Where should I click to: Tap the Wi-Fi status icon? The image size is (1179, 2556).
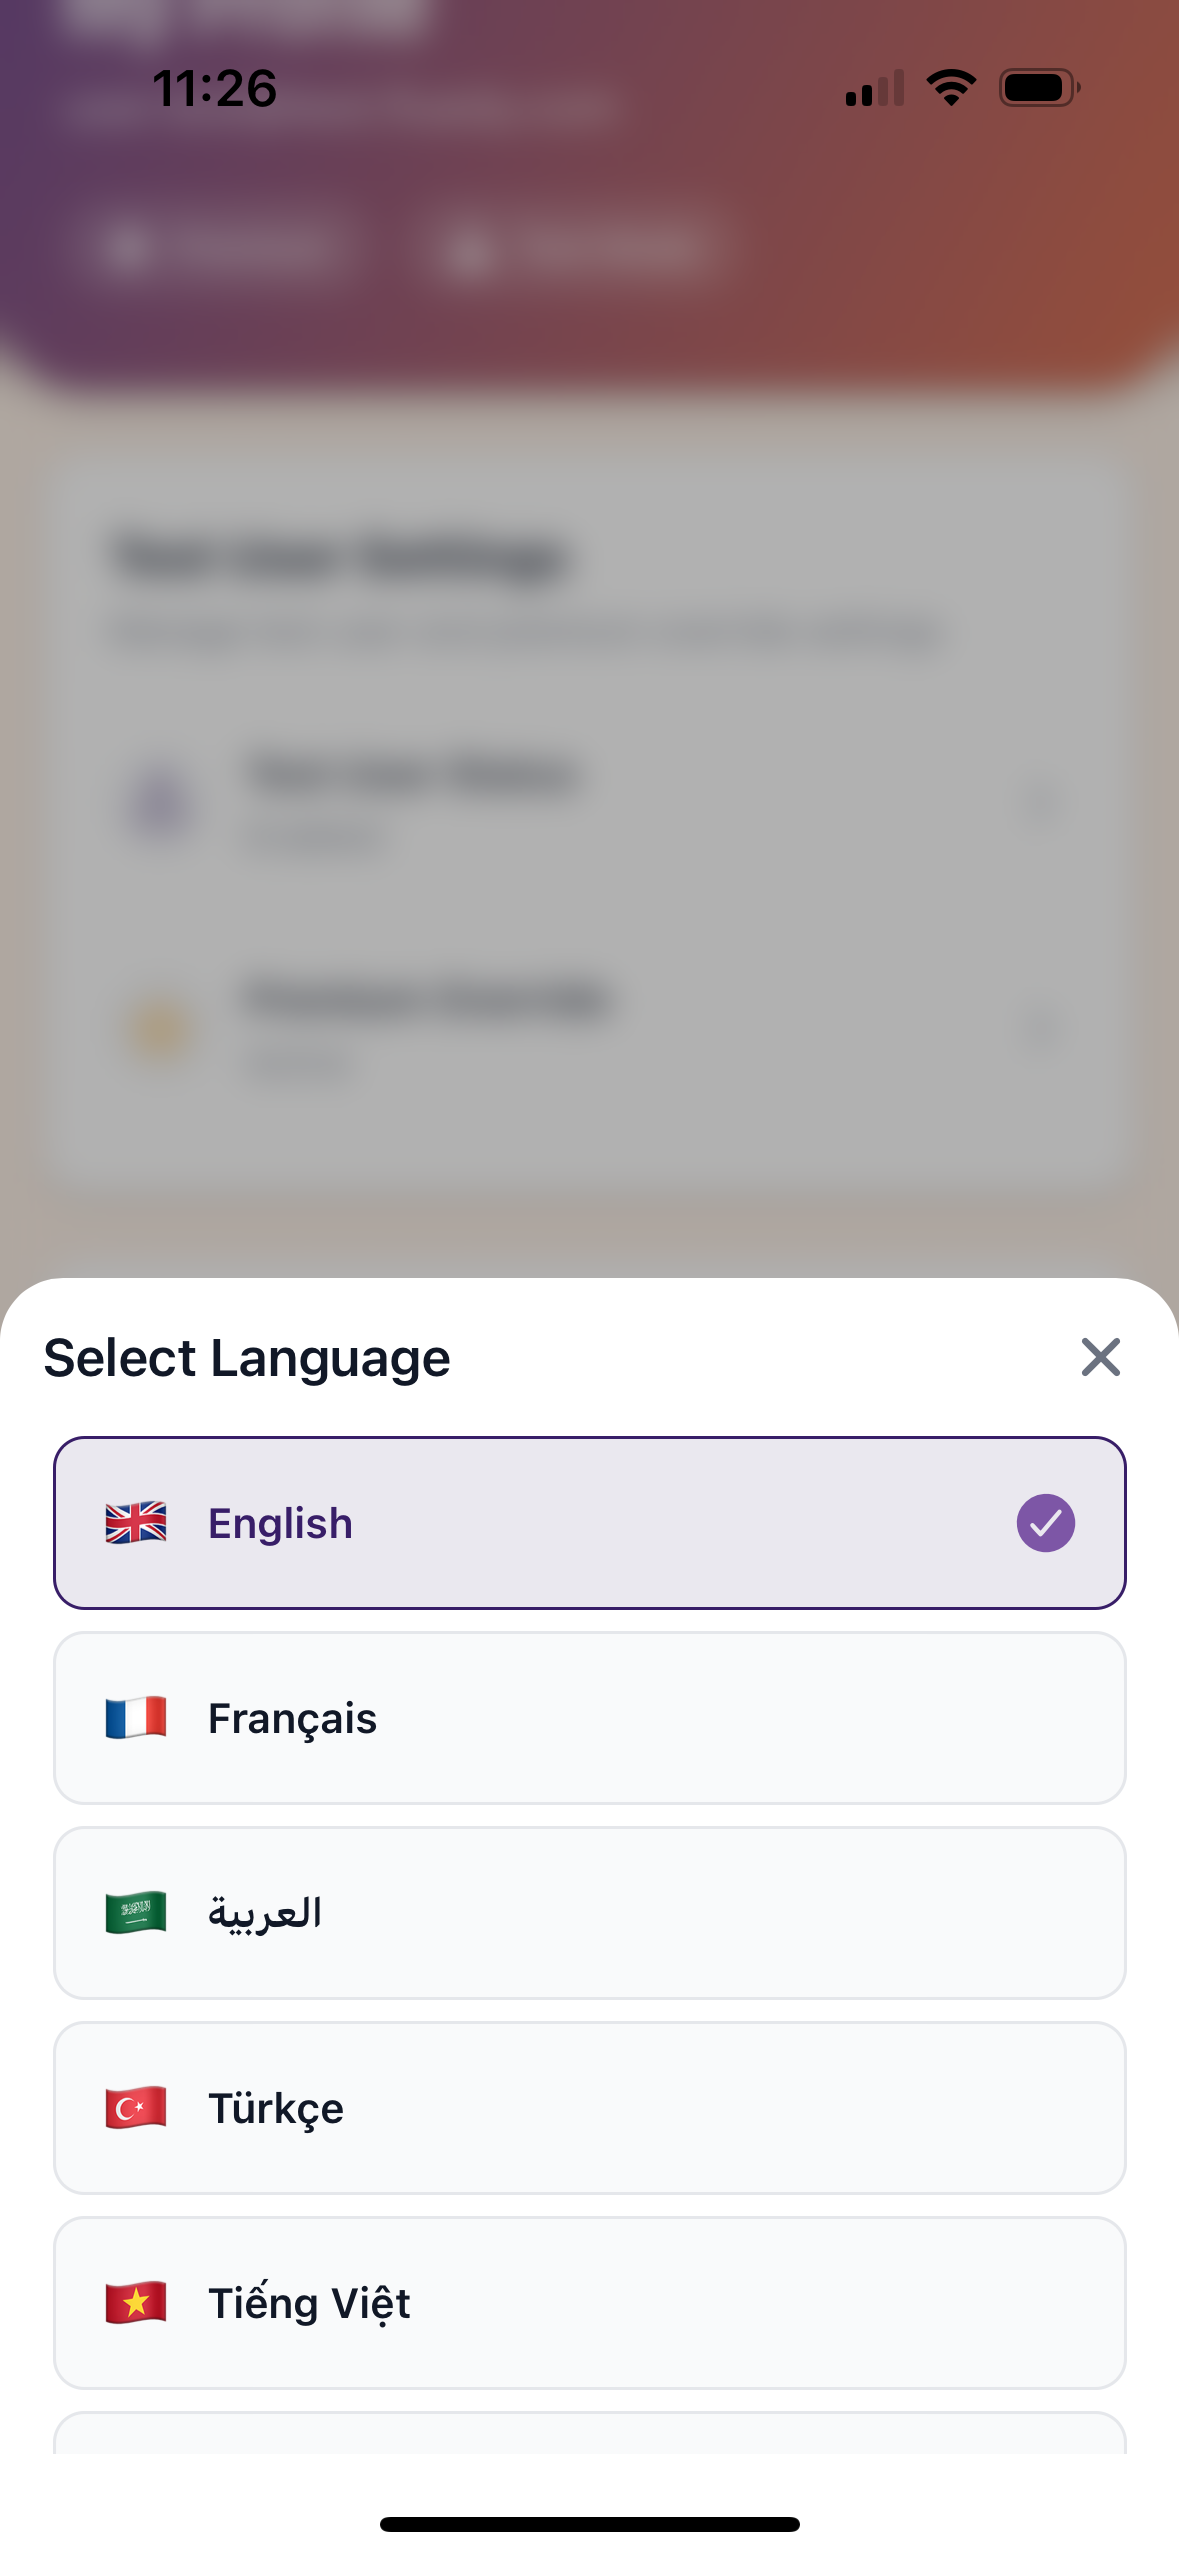click(951, 88)
